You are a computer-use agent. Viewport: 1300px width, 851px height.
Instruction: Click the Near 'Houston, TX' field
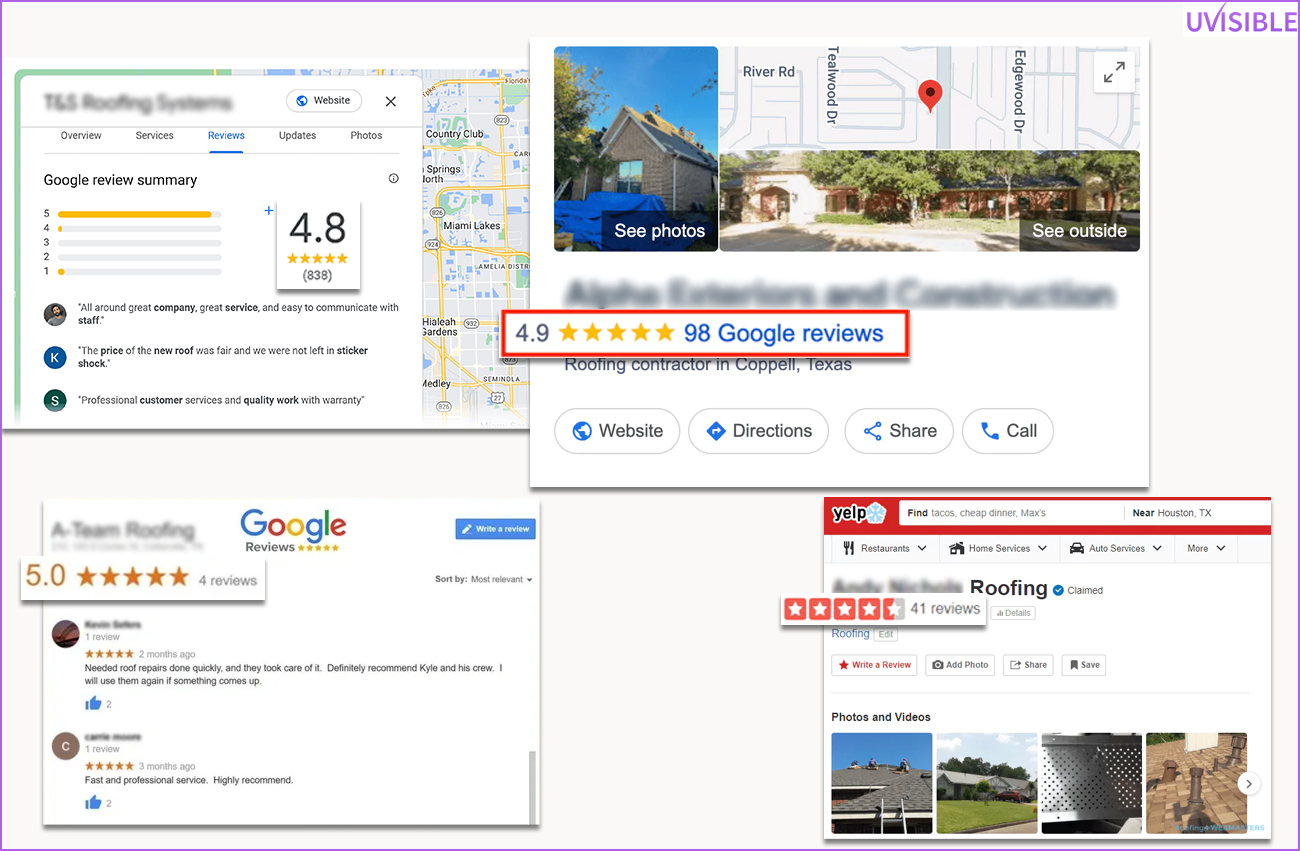click(1197, 513)
